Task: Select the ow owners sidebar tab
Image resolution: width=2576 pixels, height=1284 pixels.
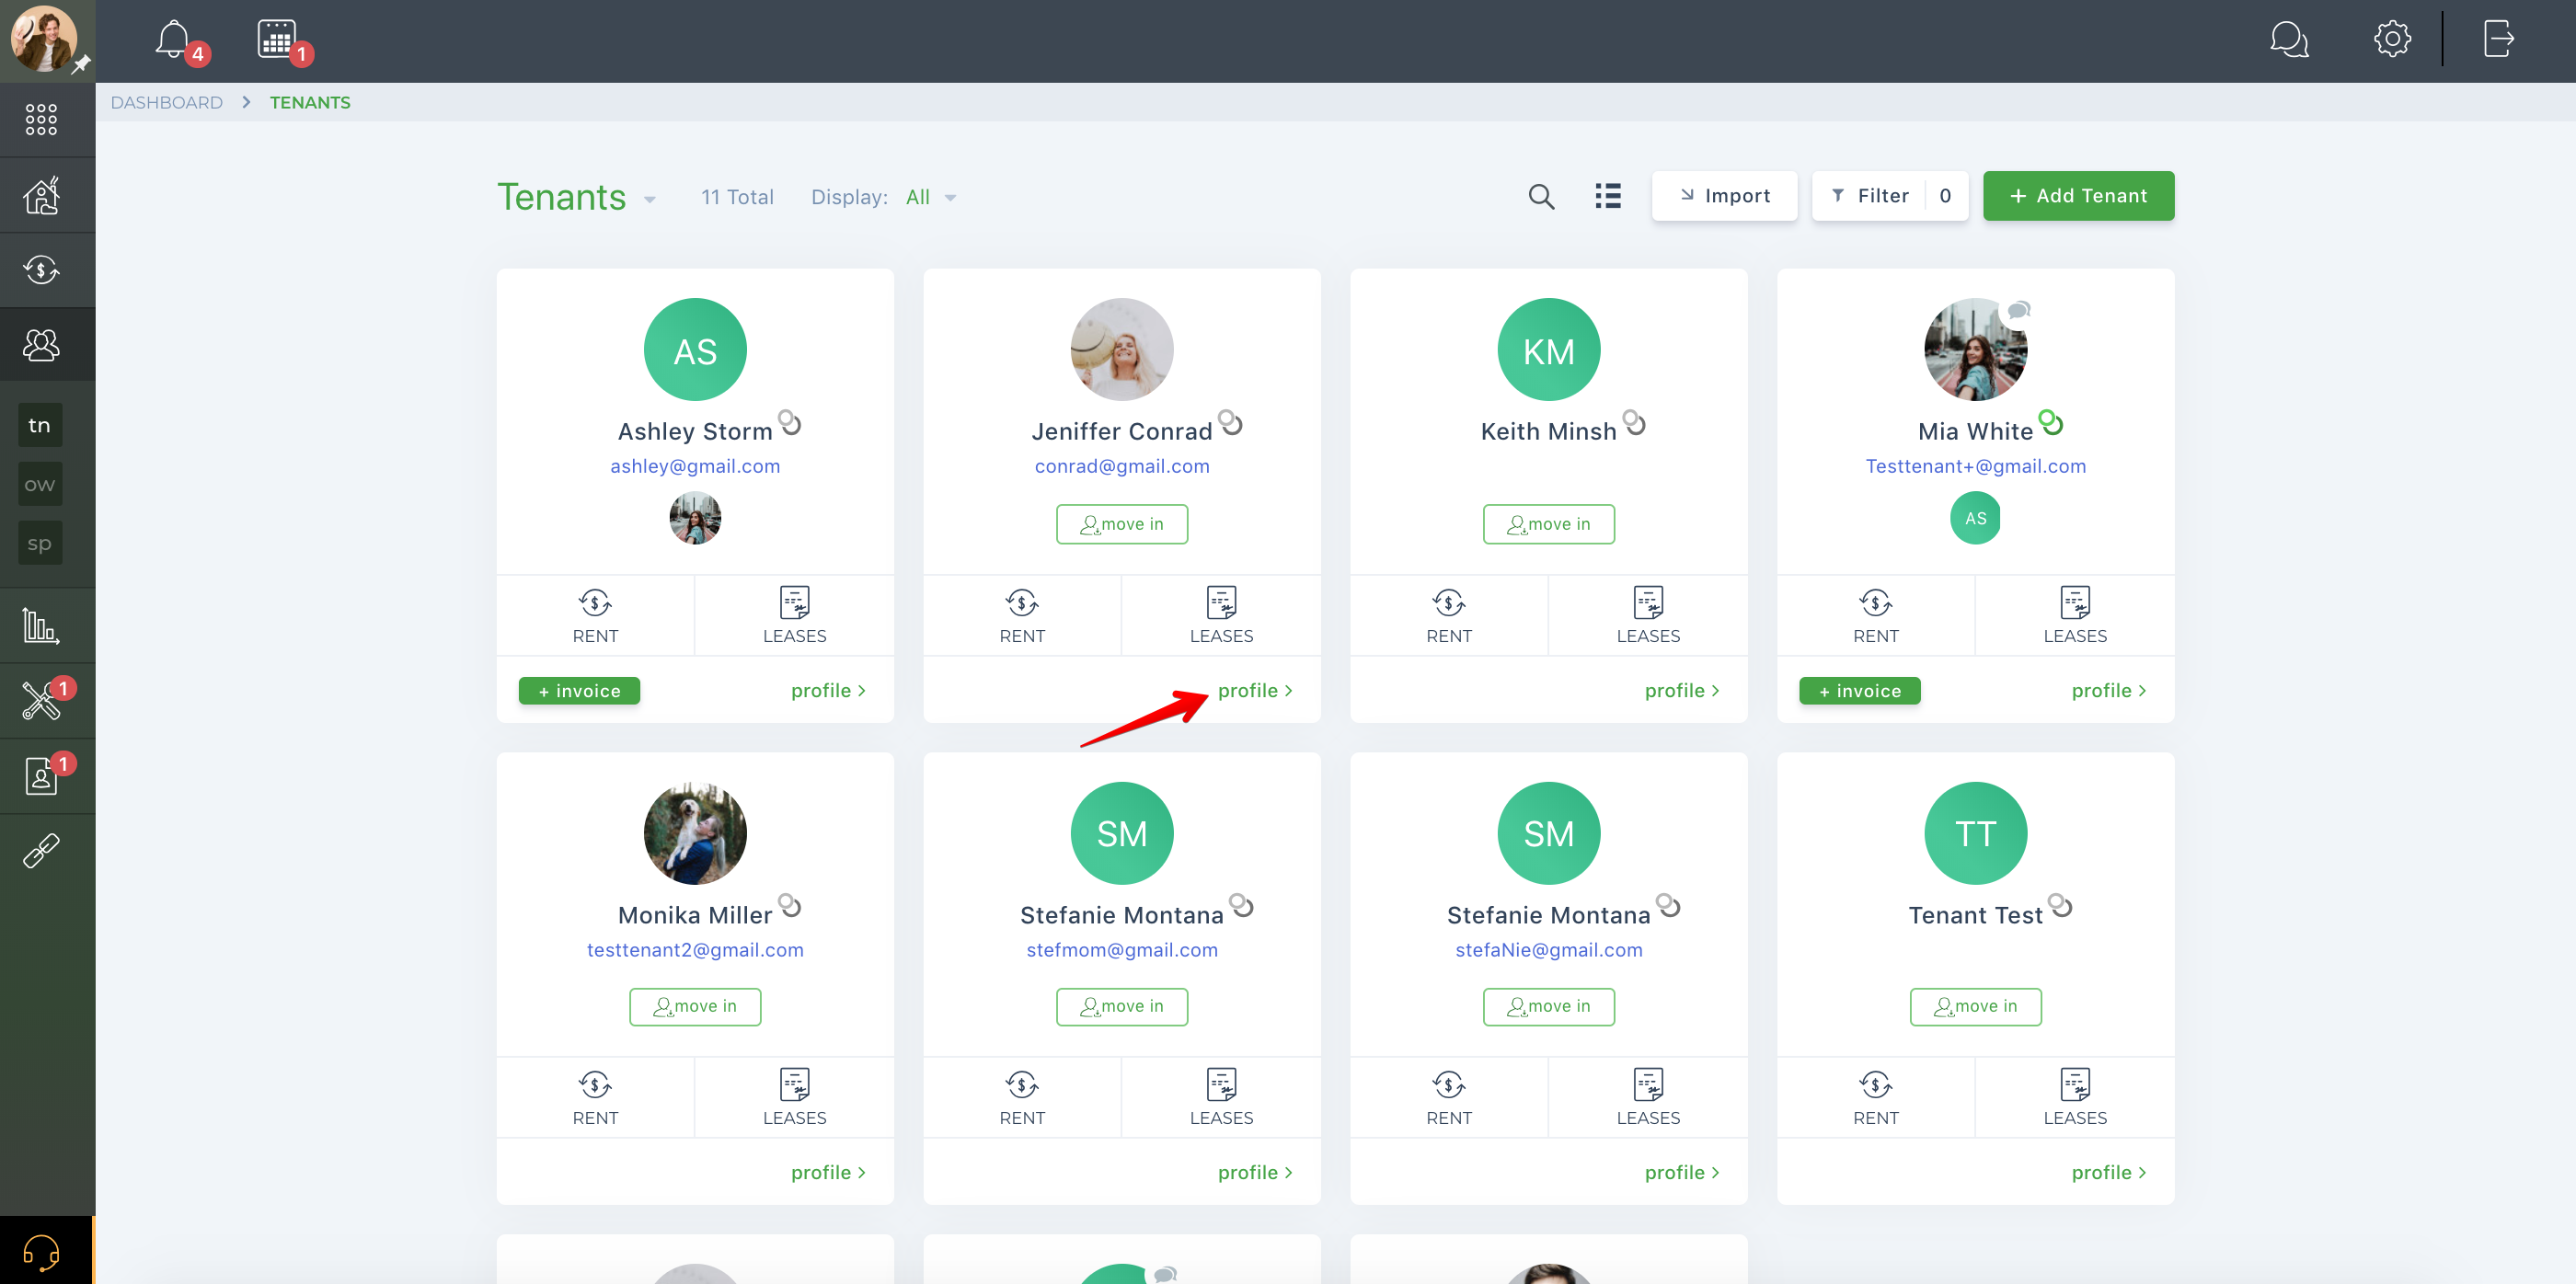Action: click(40, 484)
